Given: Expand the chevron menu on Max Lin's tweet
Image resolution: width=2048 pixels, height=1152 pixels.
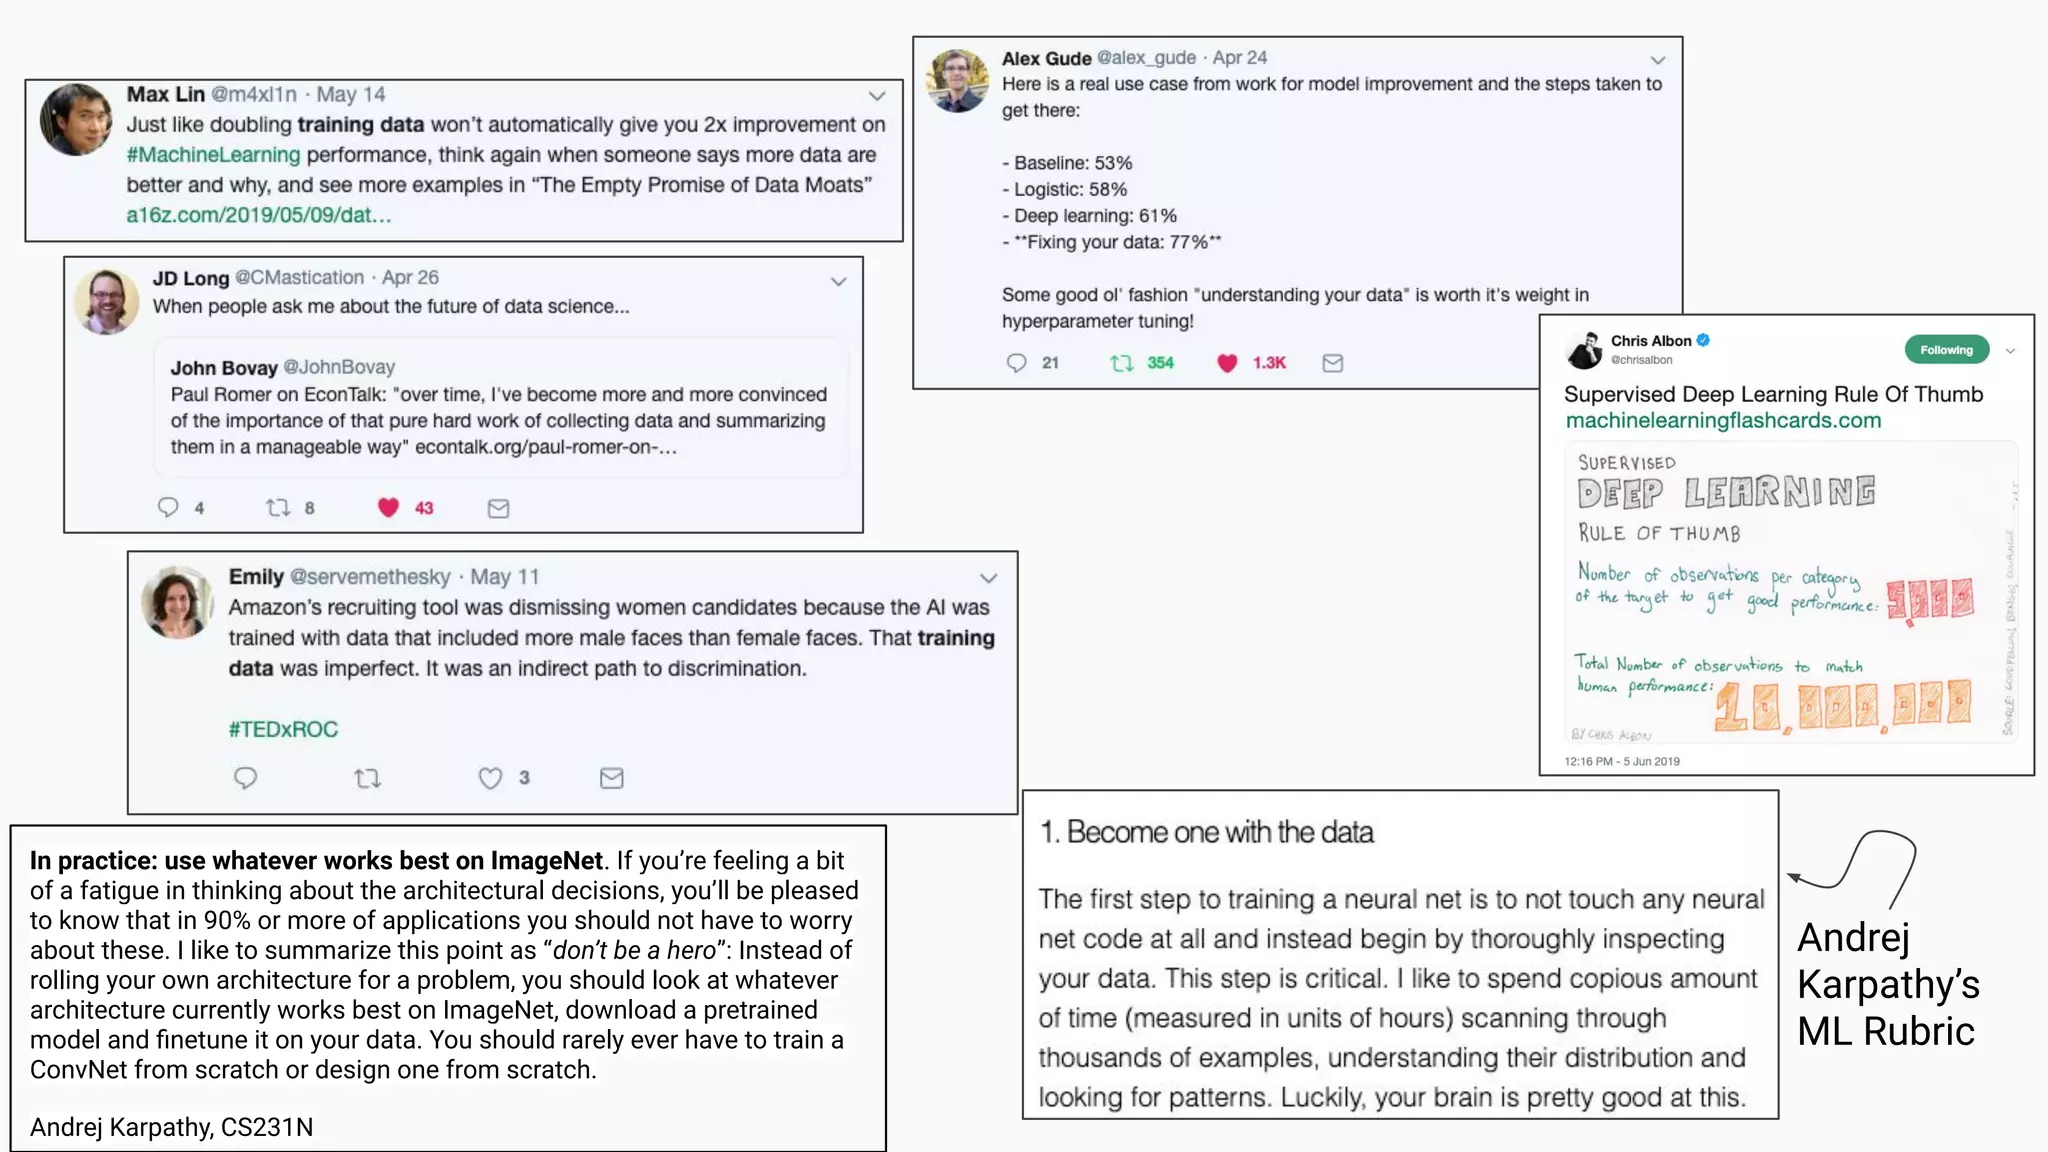Looking at the screenshot, I should pyautogui.click(x=877, y=96).
